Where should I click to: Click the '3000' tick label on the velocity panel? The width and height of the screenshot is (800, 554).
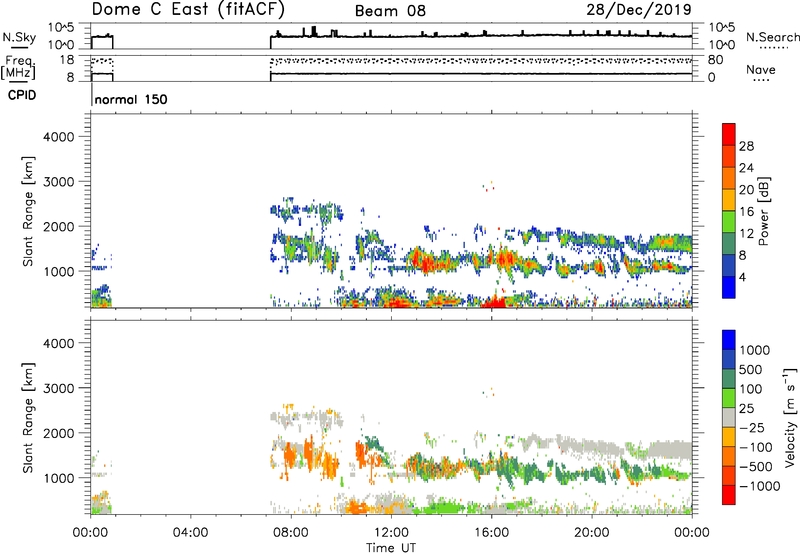click(x=58, y=388)
